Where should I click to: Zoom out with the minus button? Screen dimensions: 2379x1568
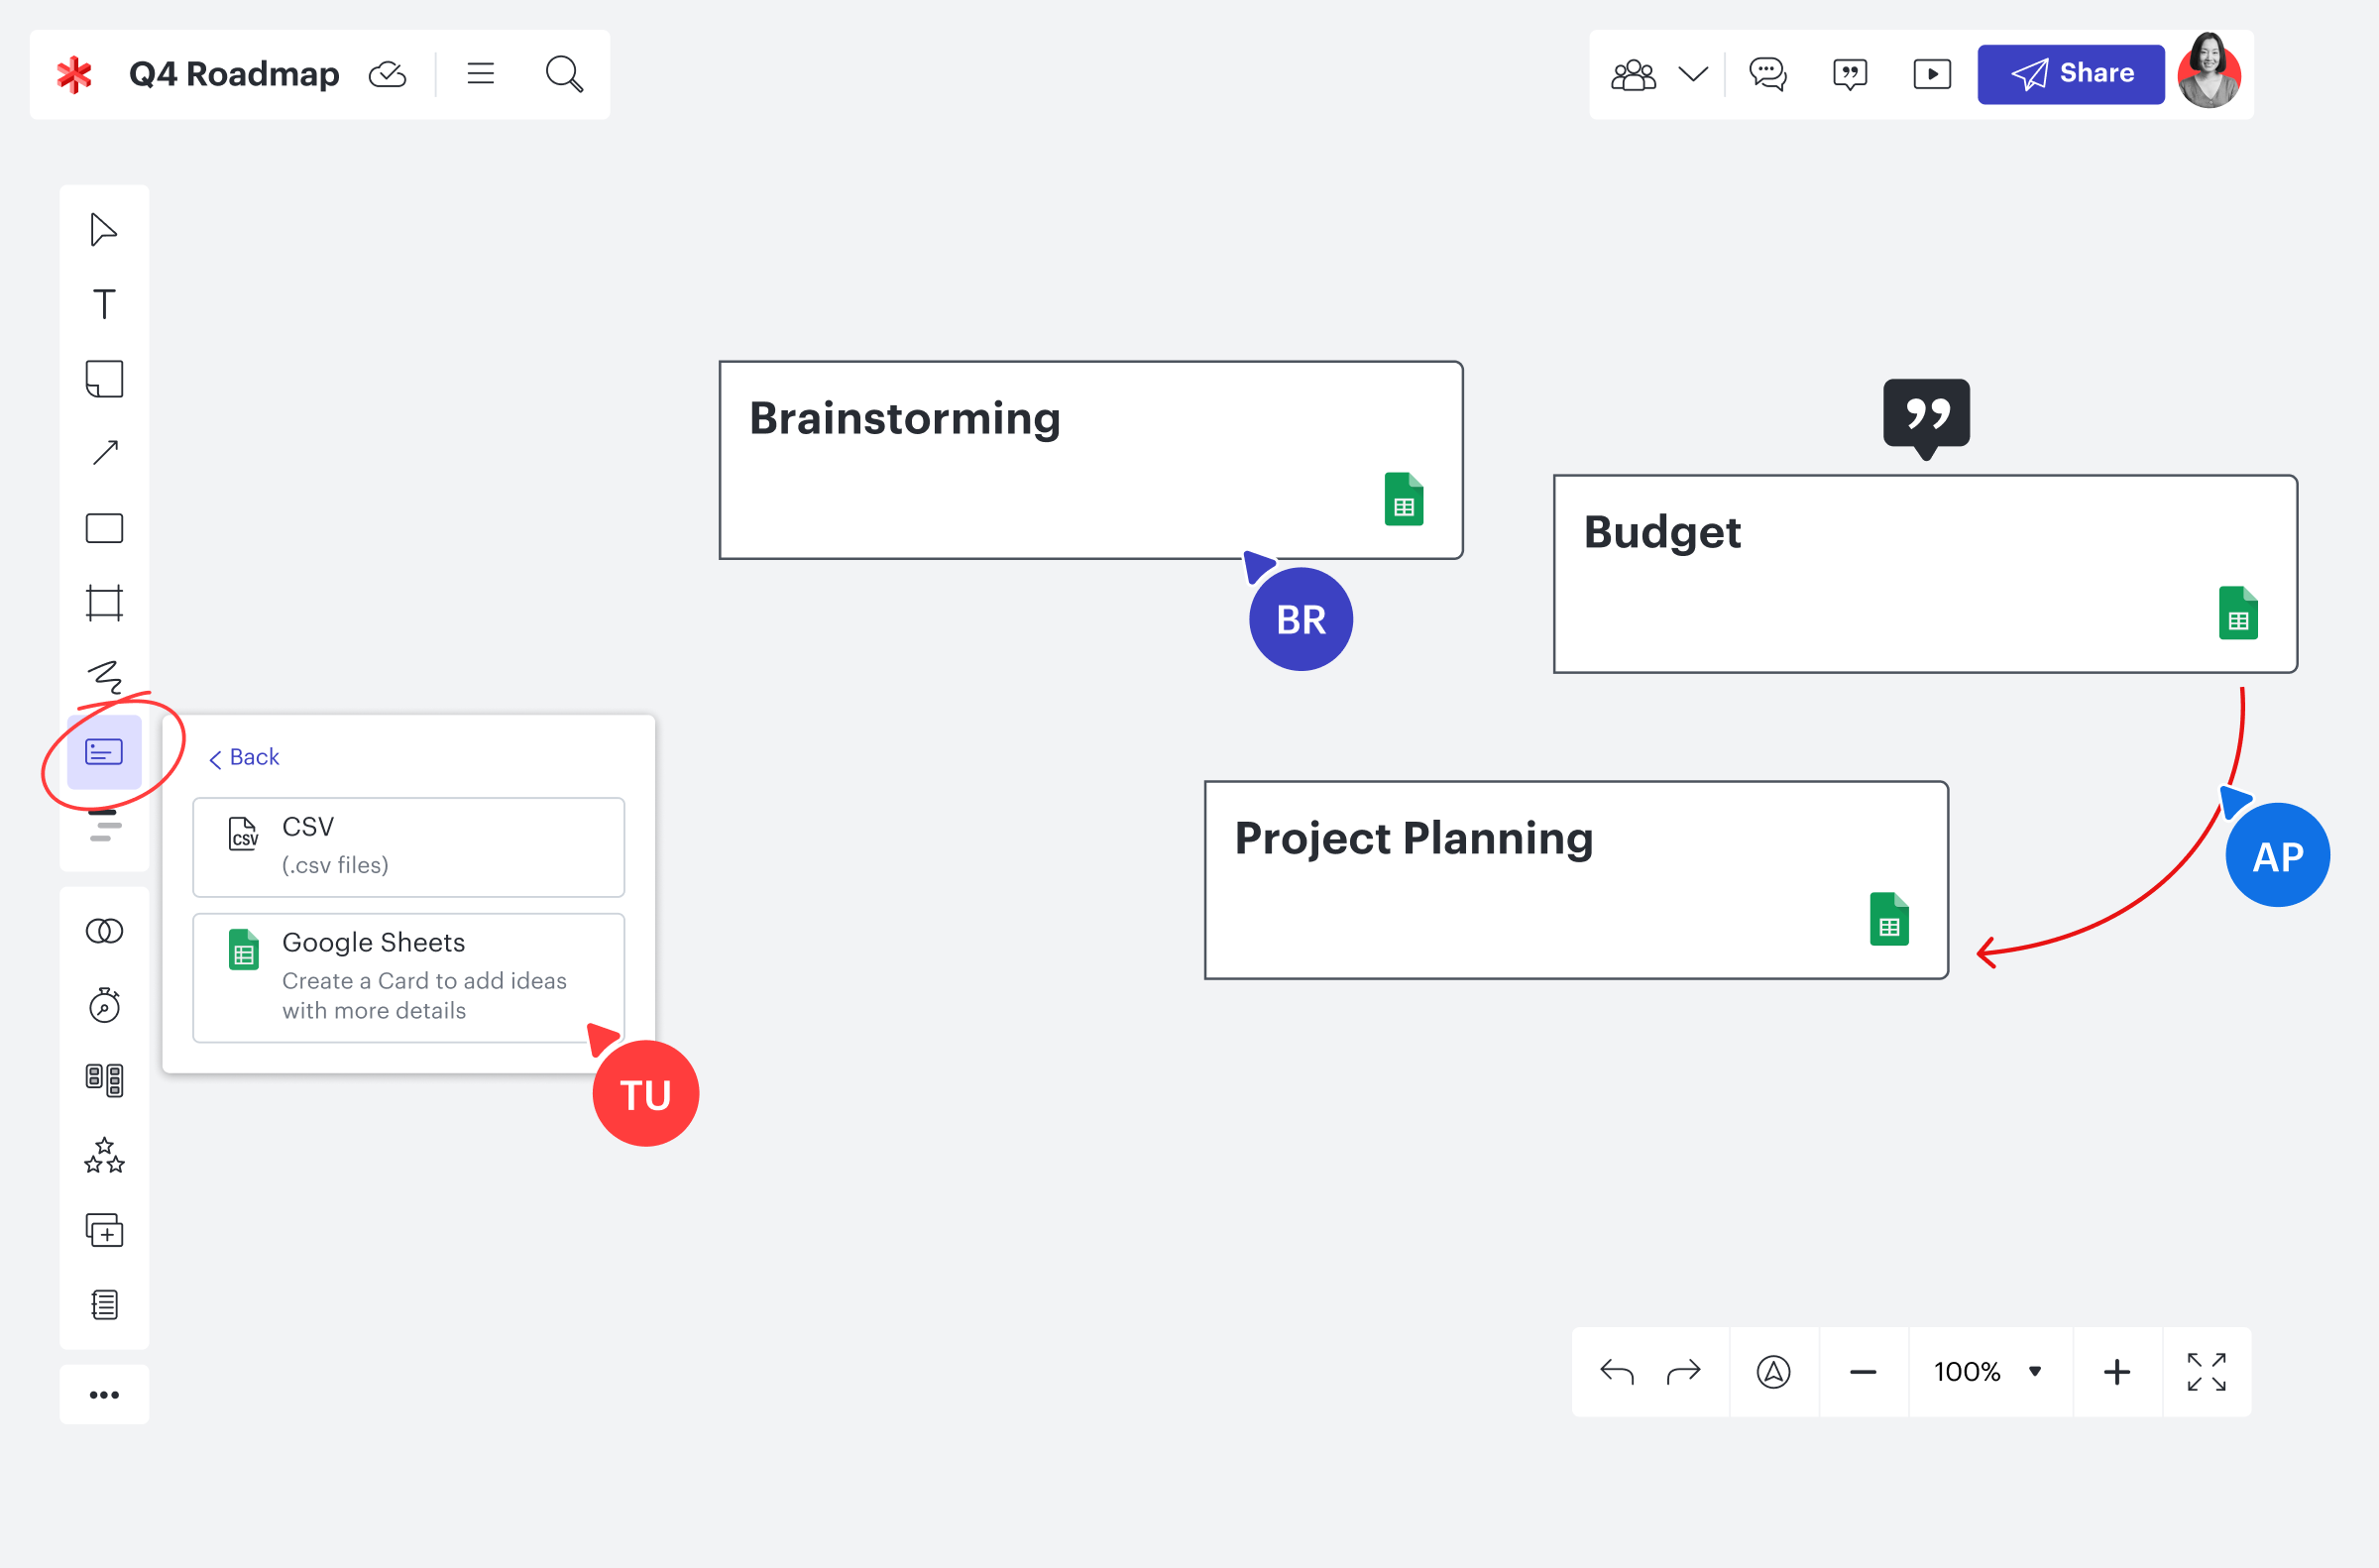click(1862, 1372)
